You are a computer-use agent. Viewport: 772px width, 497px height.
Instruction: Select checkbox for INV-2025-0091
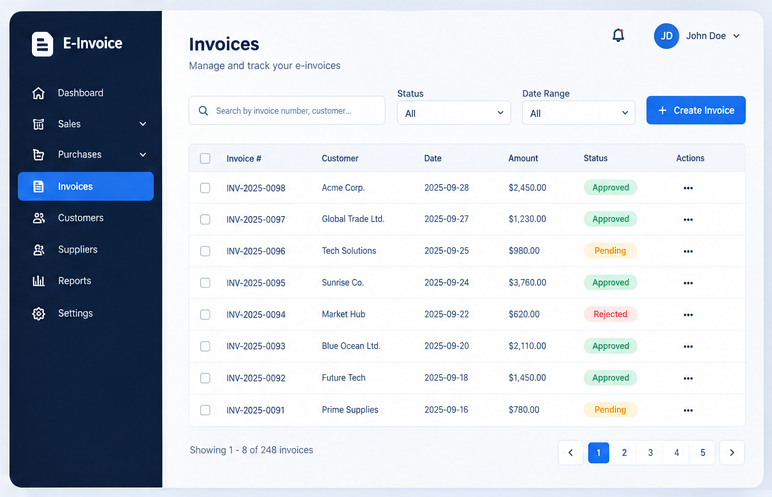(x=205, y=410)
